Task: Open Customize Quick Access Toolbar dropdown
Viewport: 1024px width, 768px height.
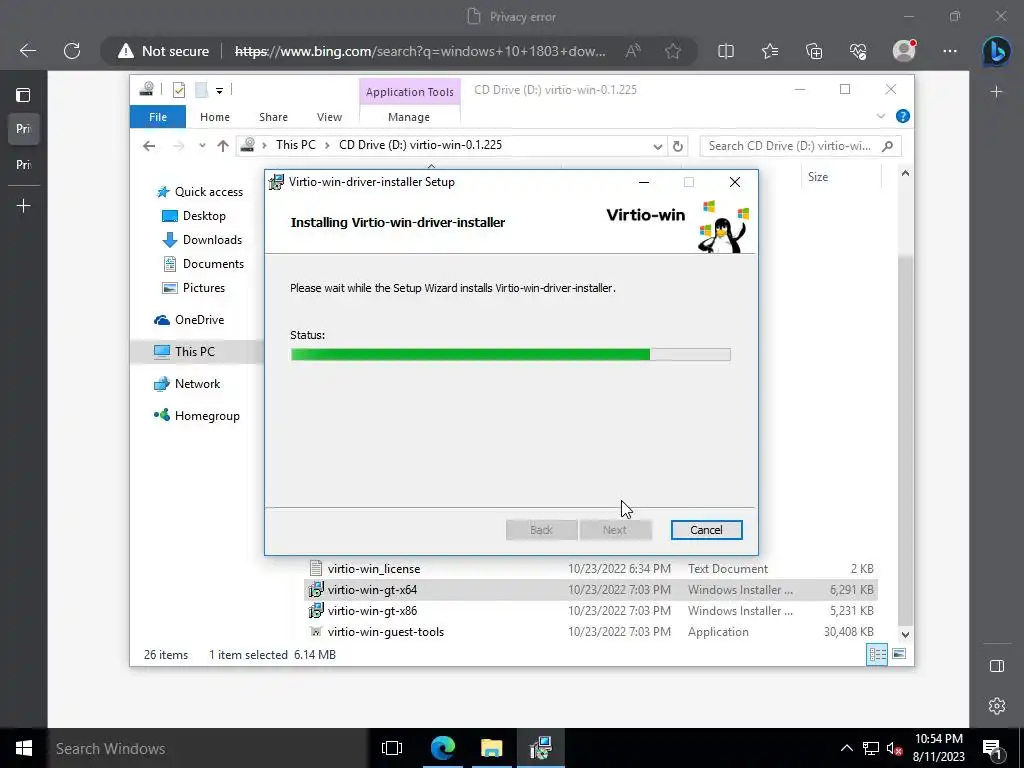Action: [219, 91]
